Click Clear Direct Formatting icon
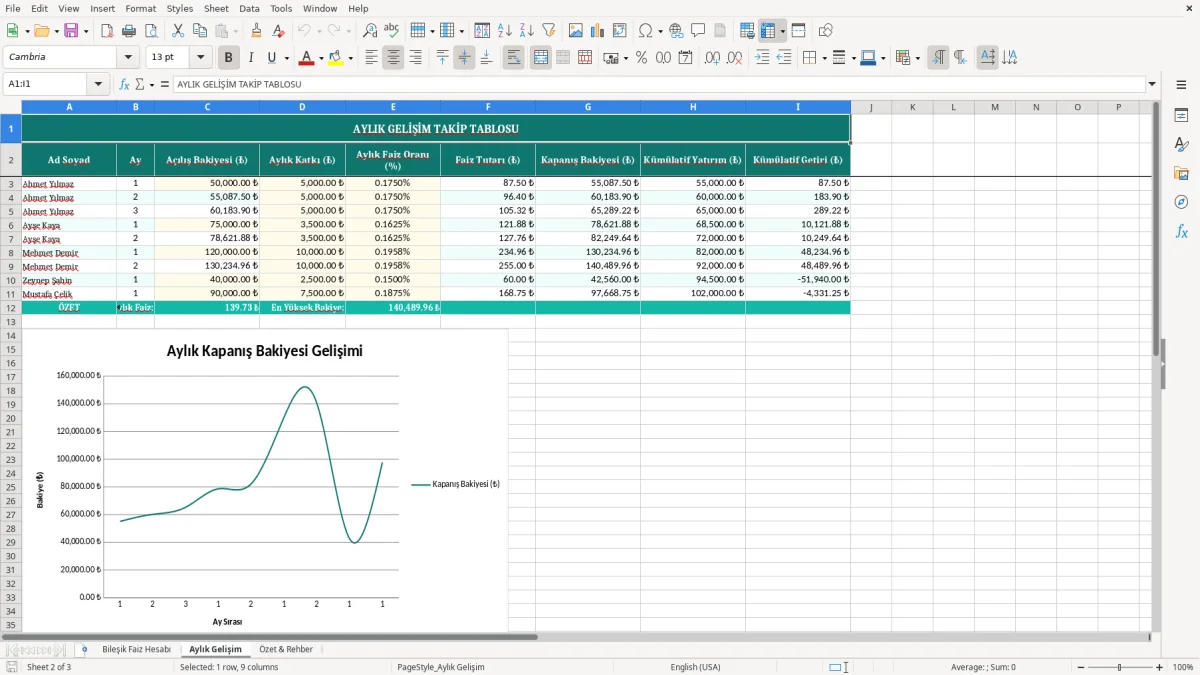 click(279, 31)
